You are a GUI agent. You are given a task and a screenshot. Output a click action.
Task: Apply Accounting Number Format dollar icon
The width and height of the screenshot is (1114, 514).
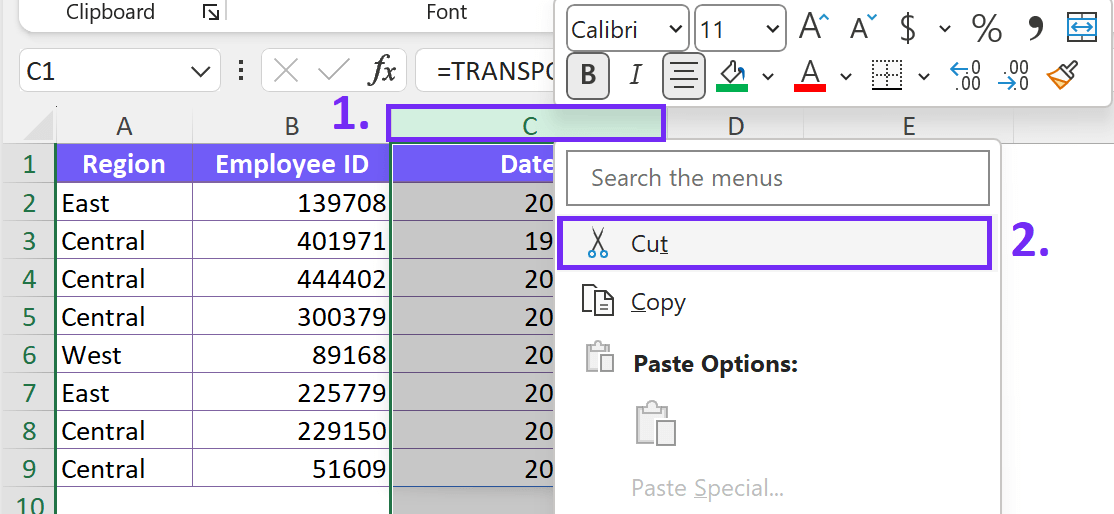907,28
